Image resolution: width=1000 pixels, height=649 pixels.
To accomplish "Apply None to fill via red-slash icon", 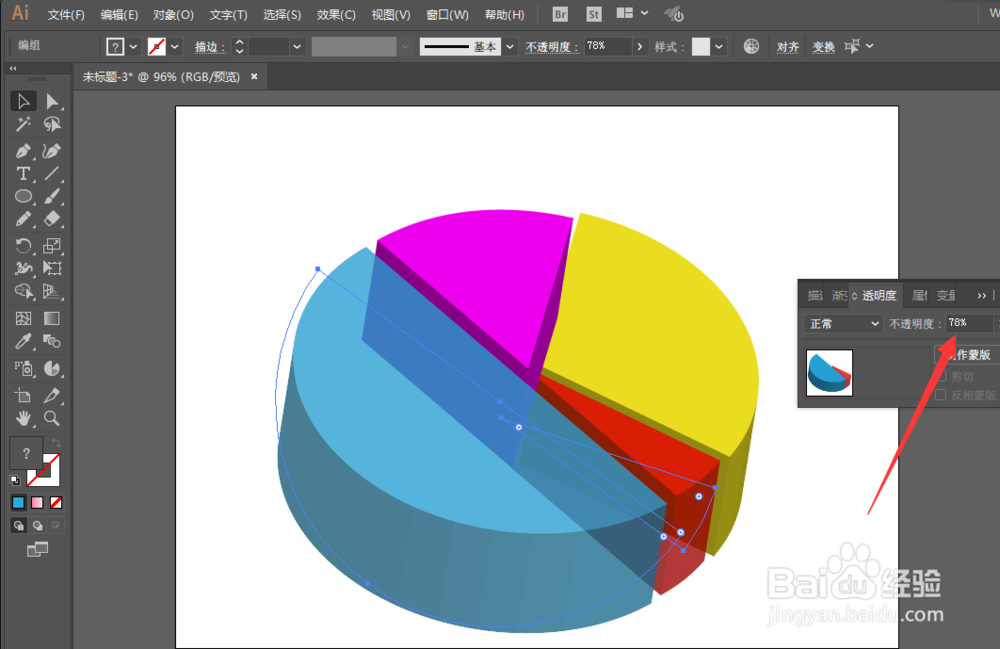I will click(56, 502).
